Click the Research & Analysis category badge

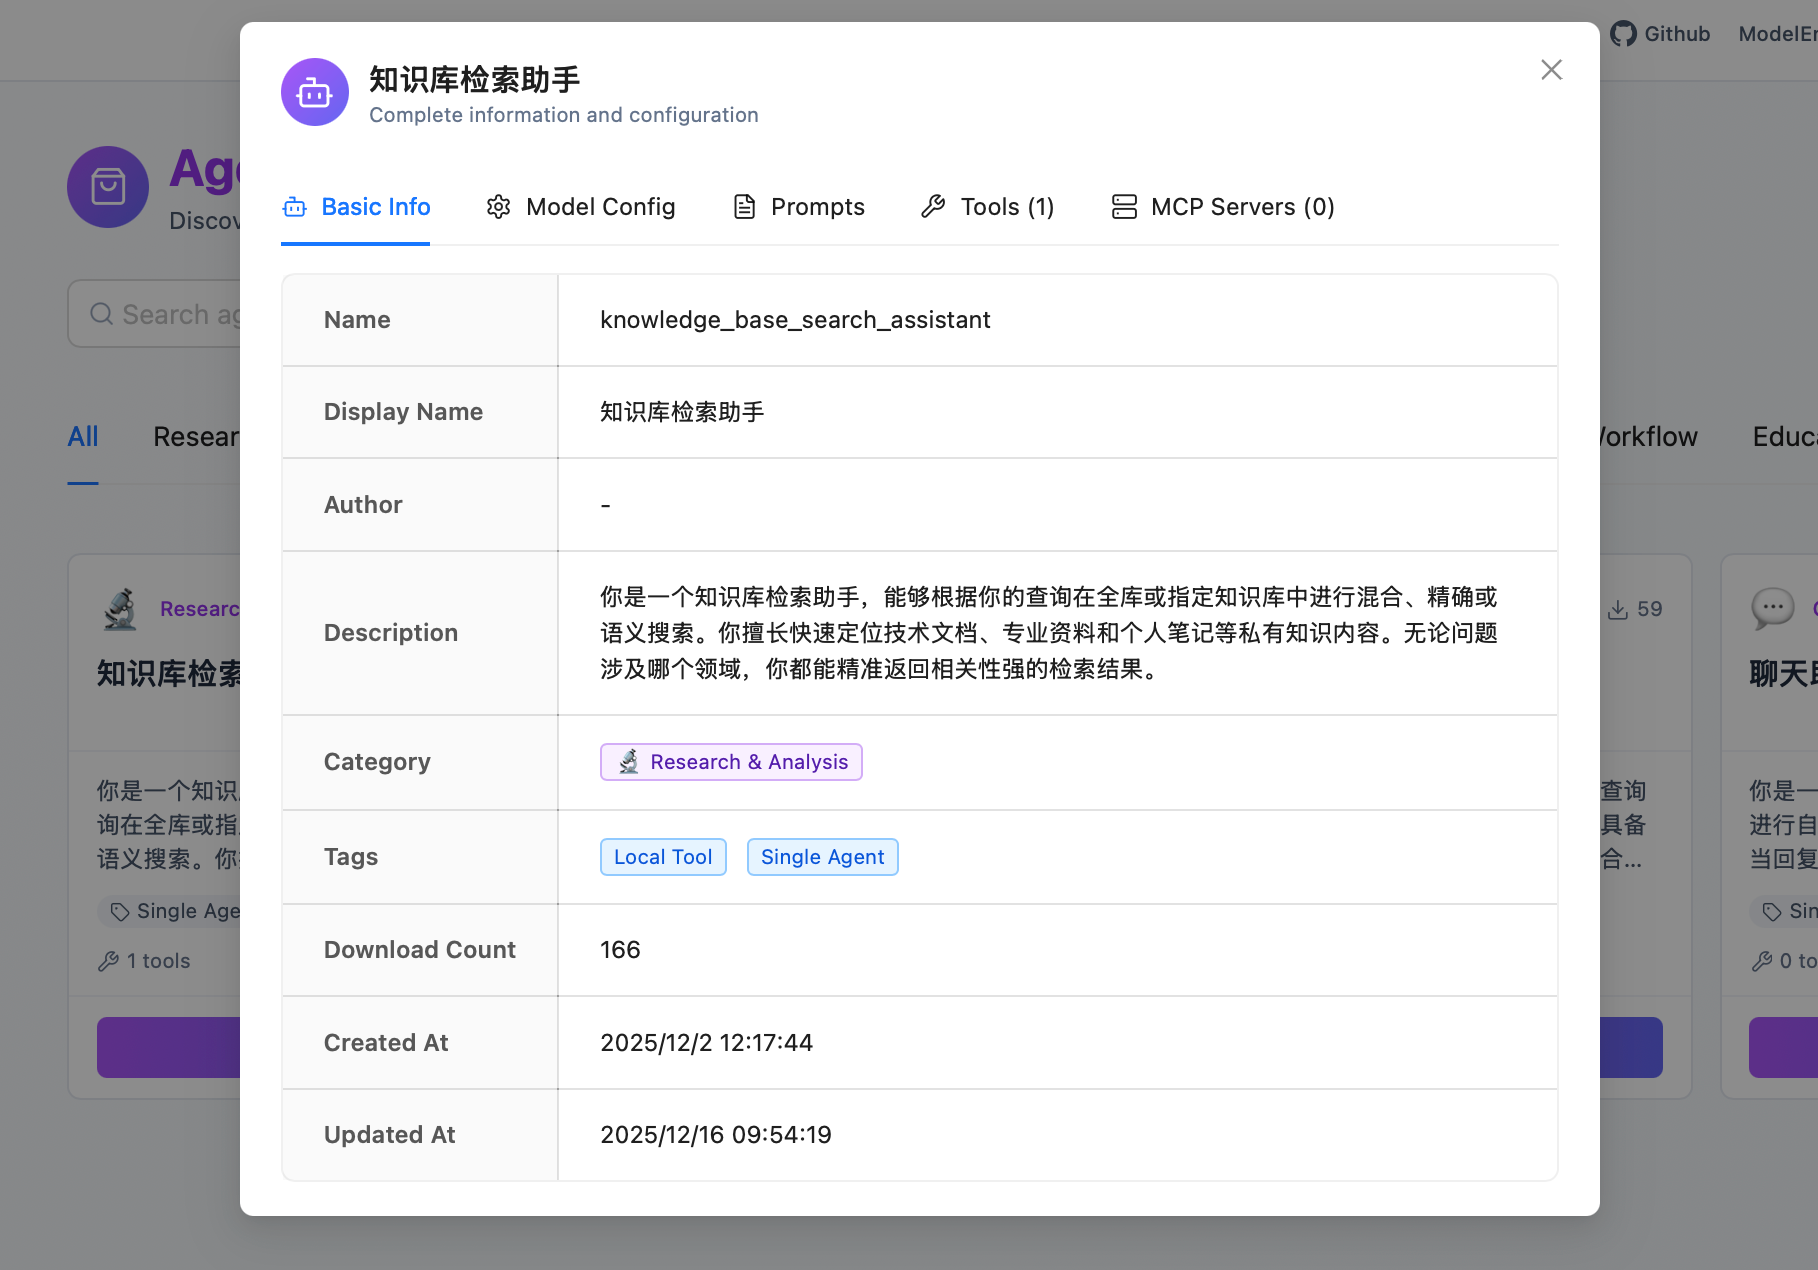[731, 762]
